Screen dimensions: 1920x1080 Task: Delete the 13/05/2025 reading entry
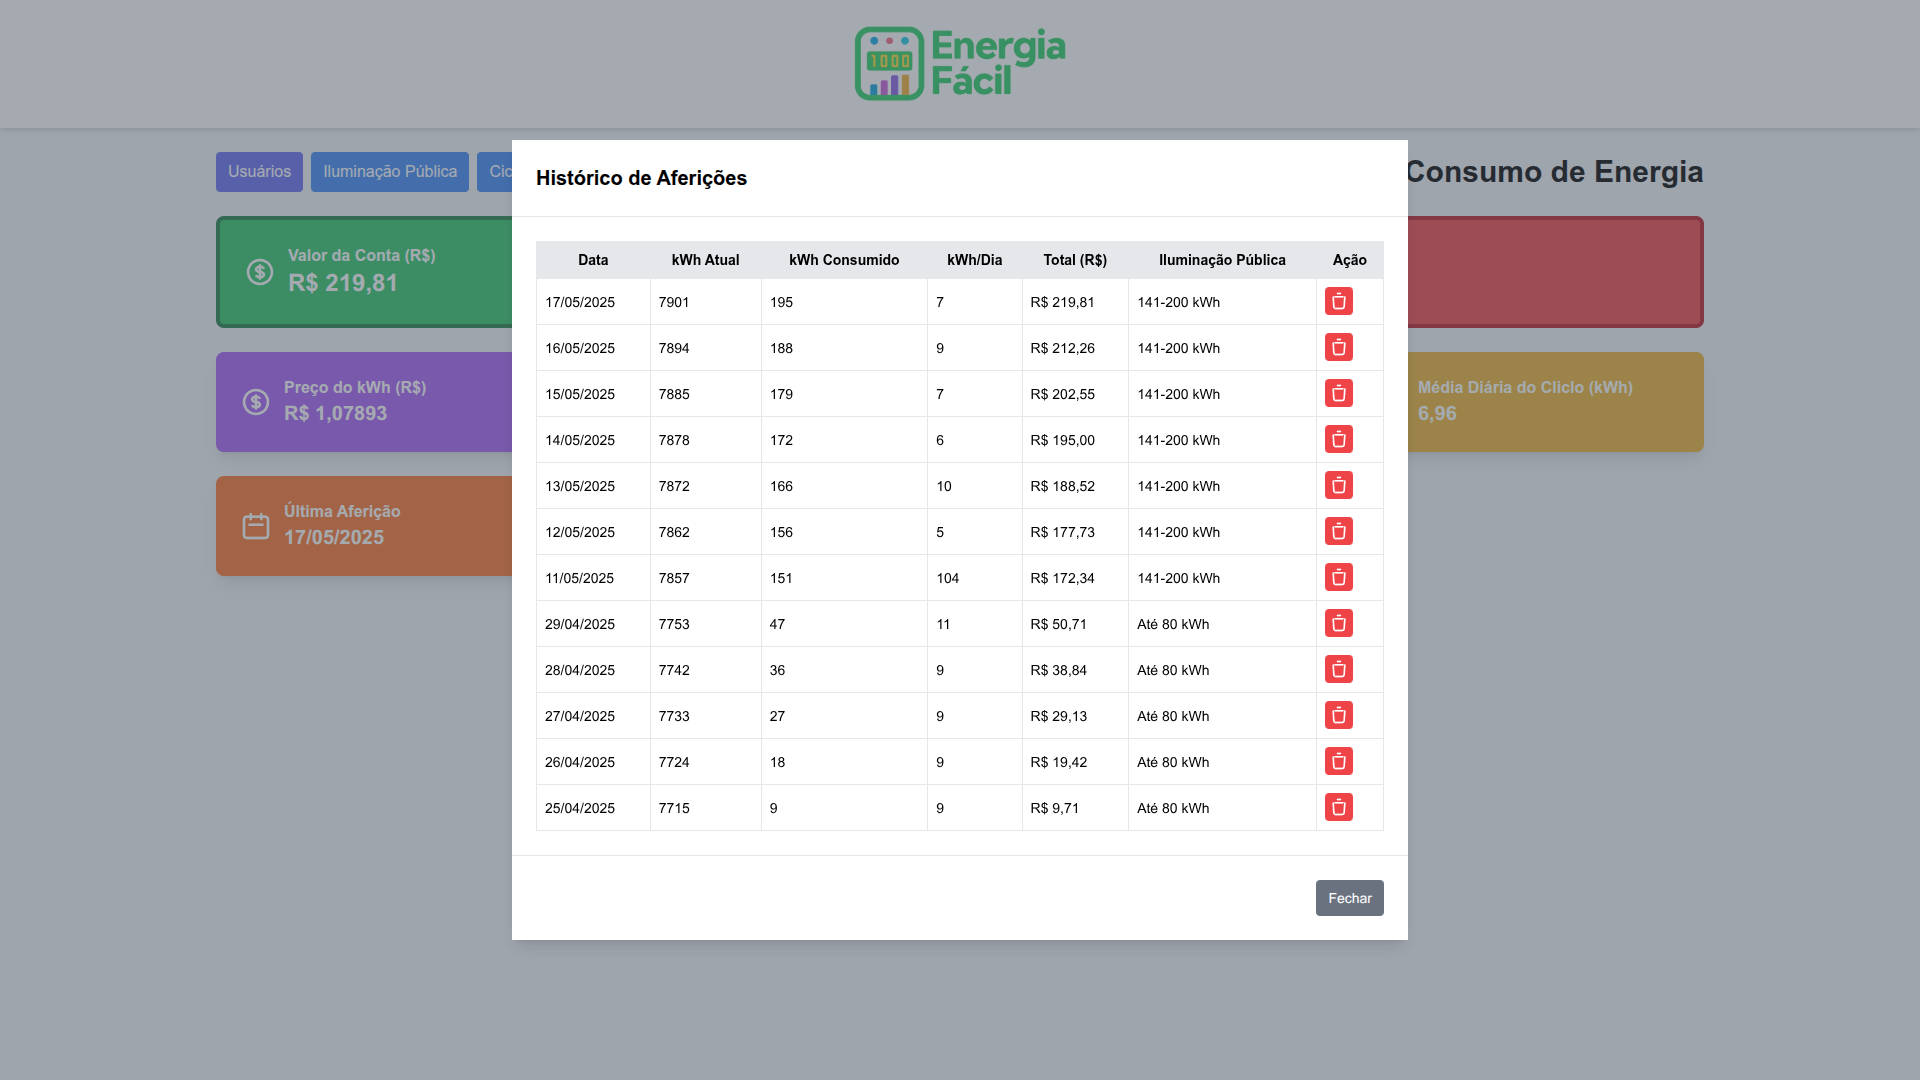pos(1338,485)
